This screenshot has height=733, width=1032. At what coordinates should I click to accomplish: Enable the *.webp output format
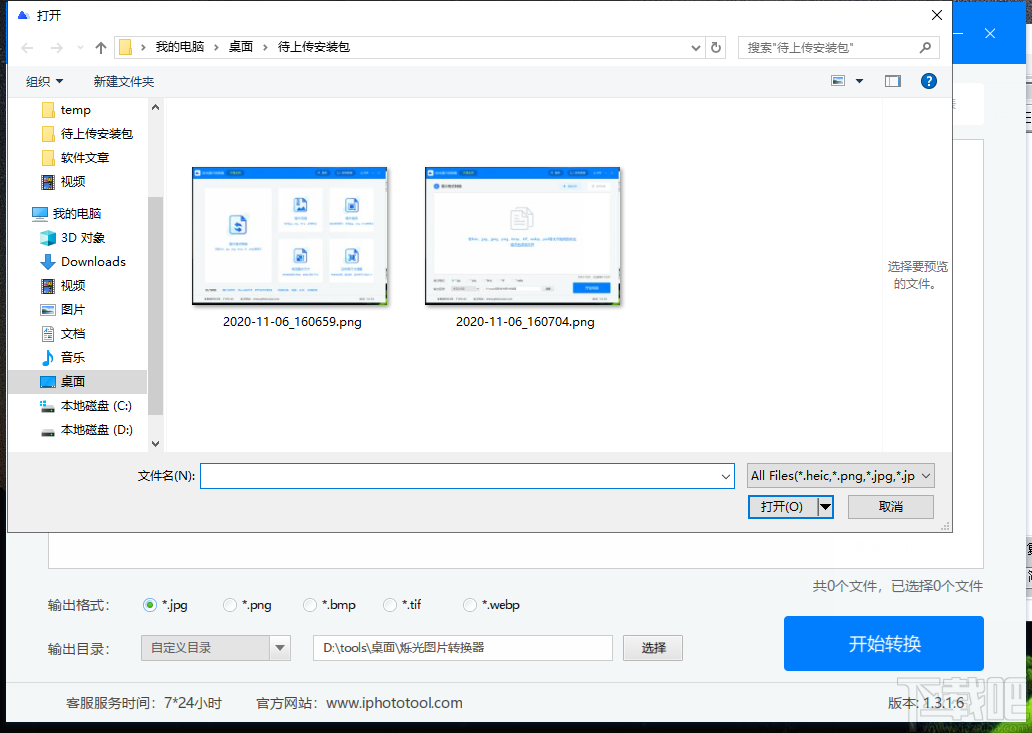click(x=469, y=605)
